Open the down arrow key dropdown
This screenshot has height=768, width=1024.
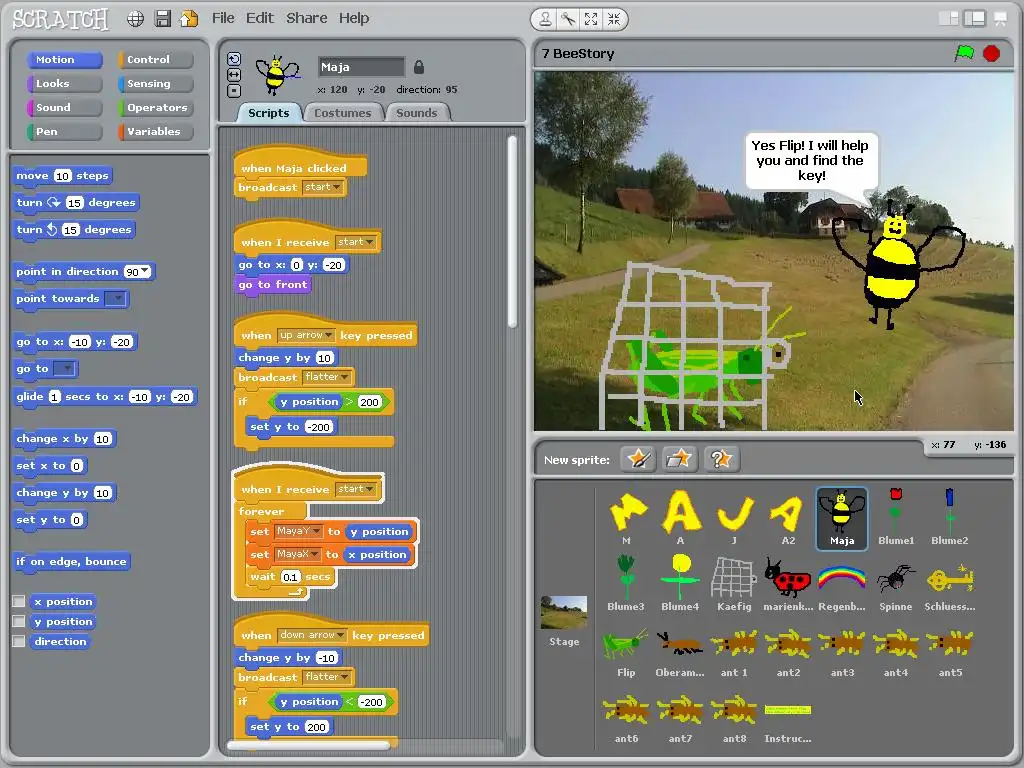tap(341, 635)
